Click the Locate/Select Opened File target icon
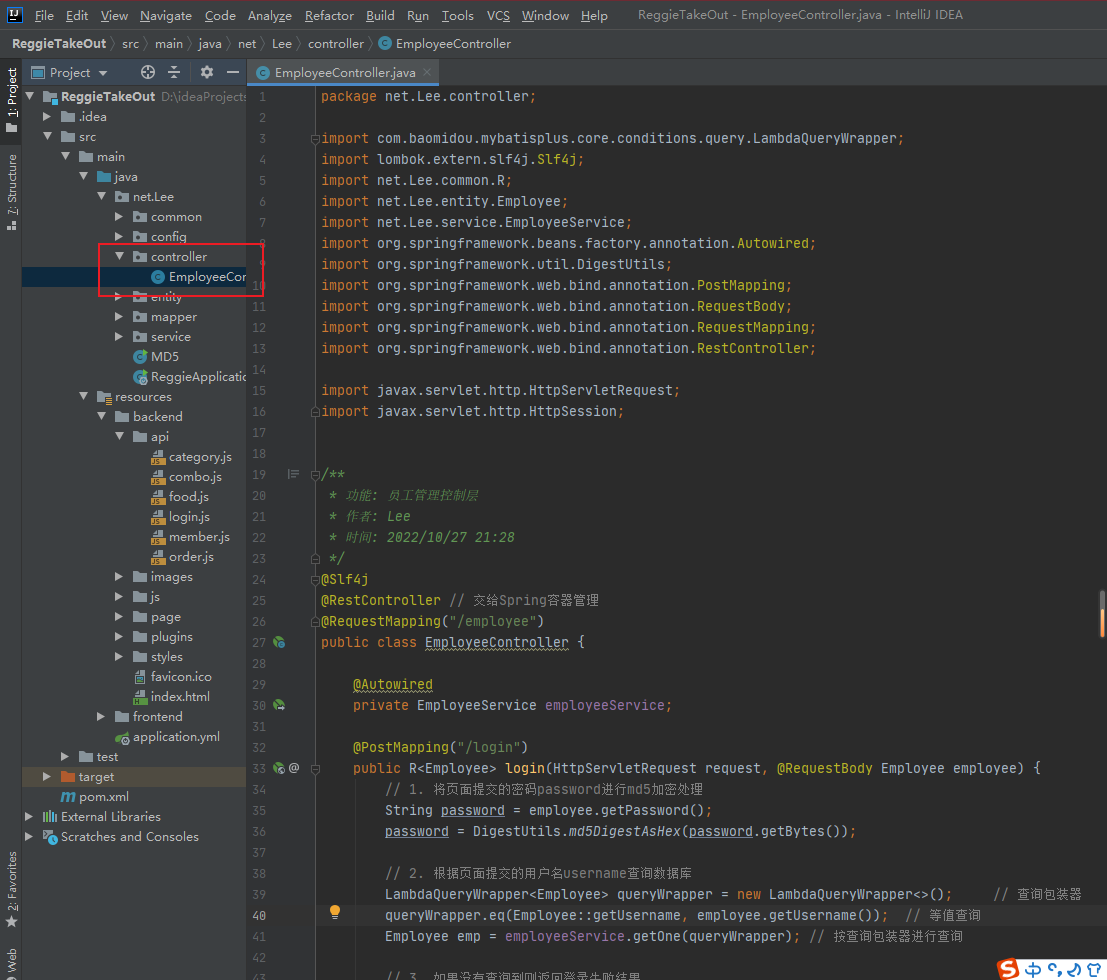 pos(148,72)
